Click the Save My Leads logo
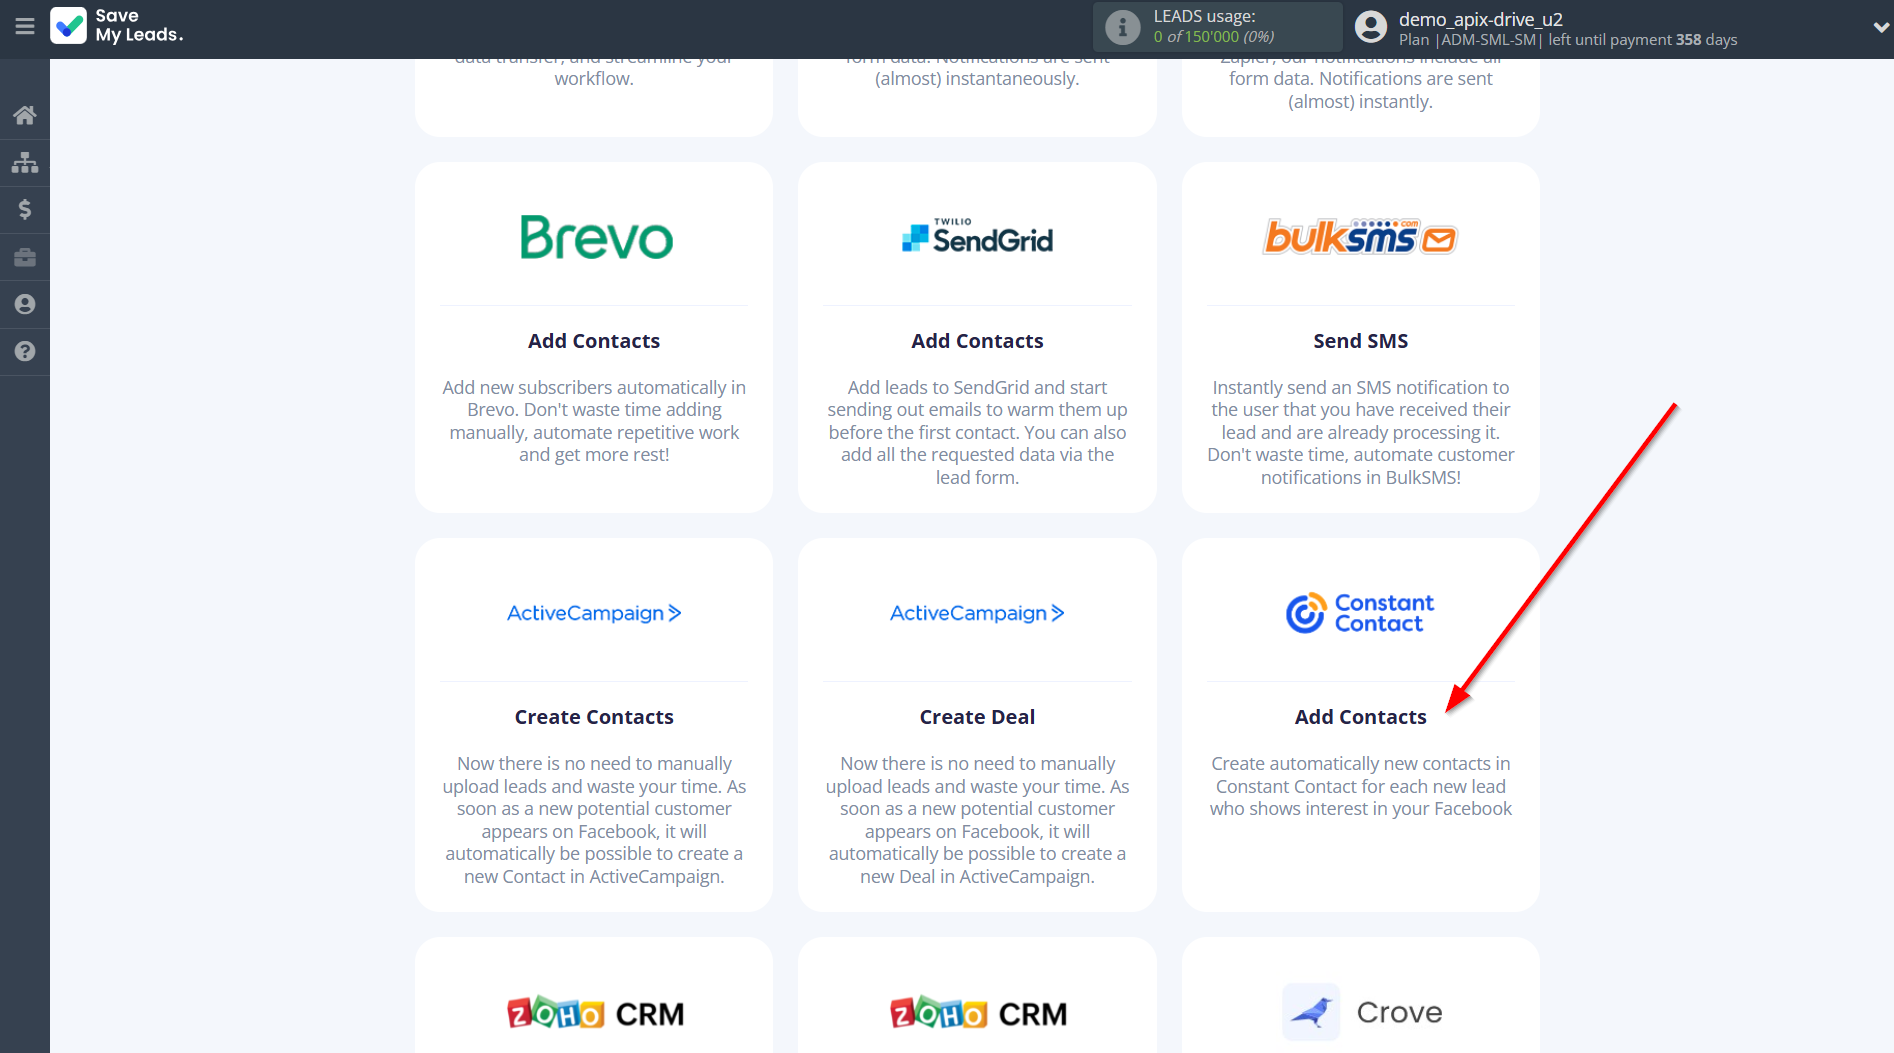 point(117,26)
